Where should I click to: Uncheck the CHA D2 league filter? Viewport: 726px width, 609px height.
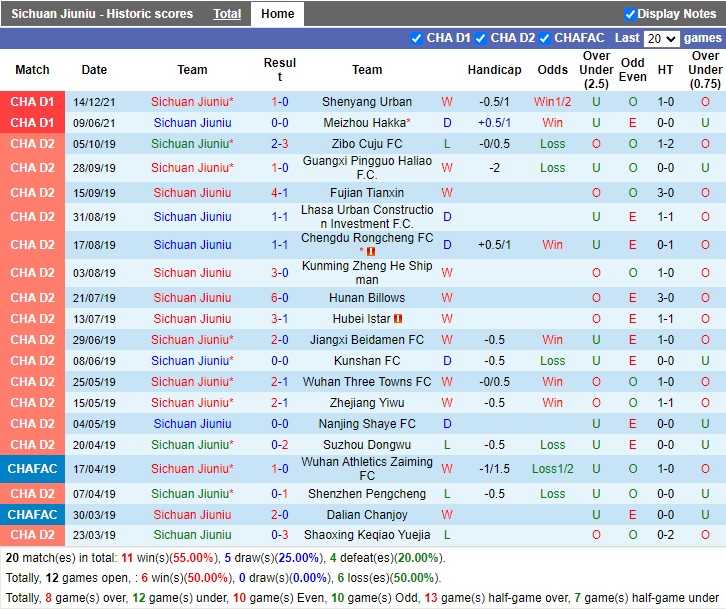(481, 38)
